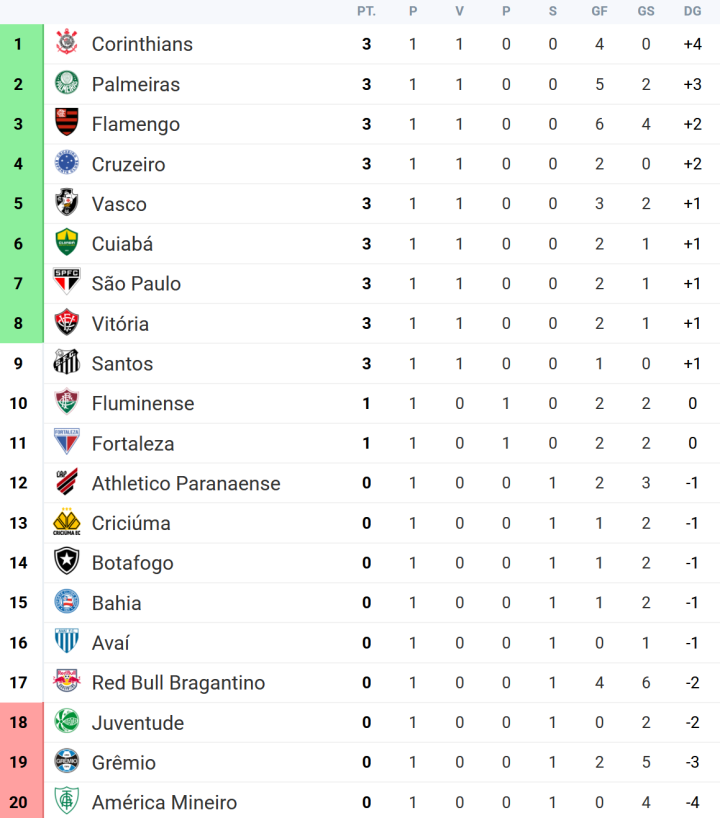Open the Vasco team crest
Viewport: 720px width, 818px height.
pyautogui.click(x=66, y=203)
